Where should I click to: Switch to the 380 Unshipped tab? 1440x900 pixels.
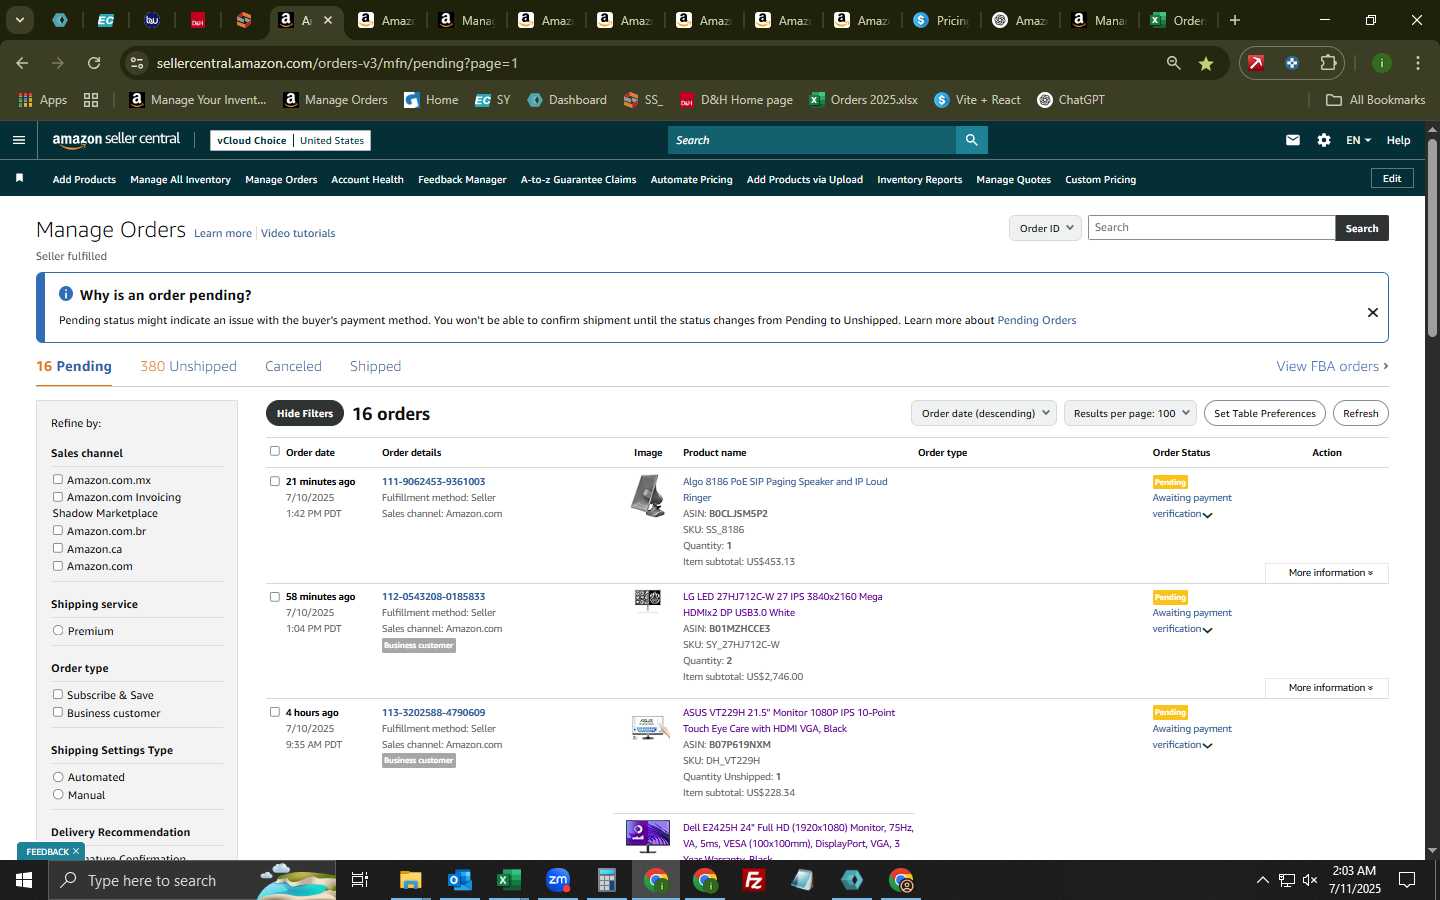pos(188,366)
